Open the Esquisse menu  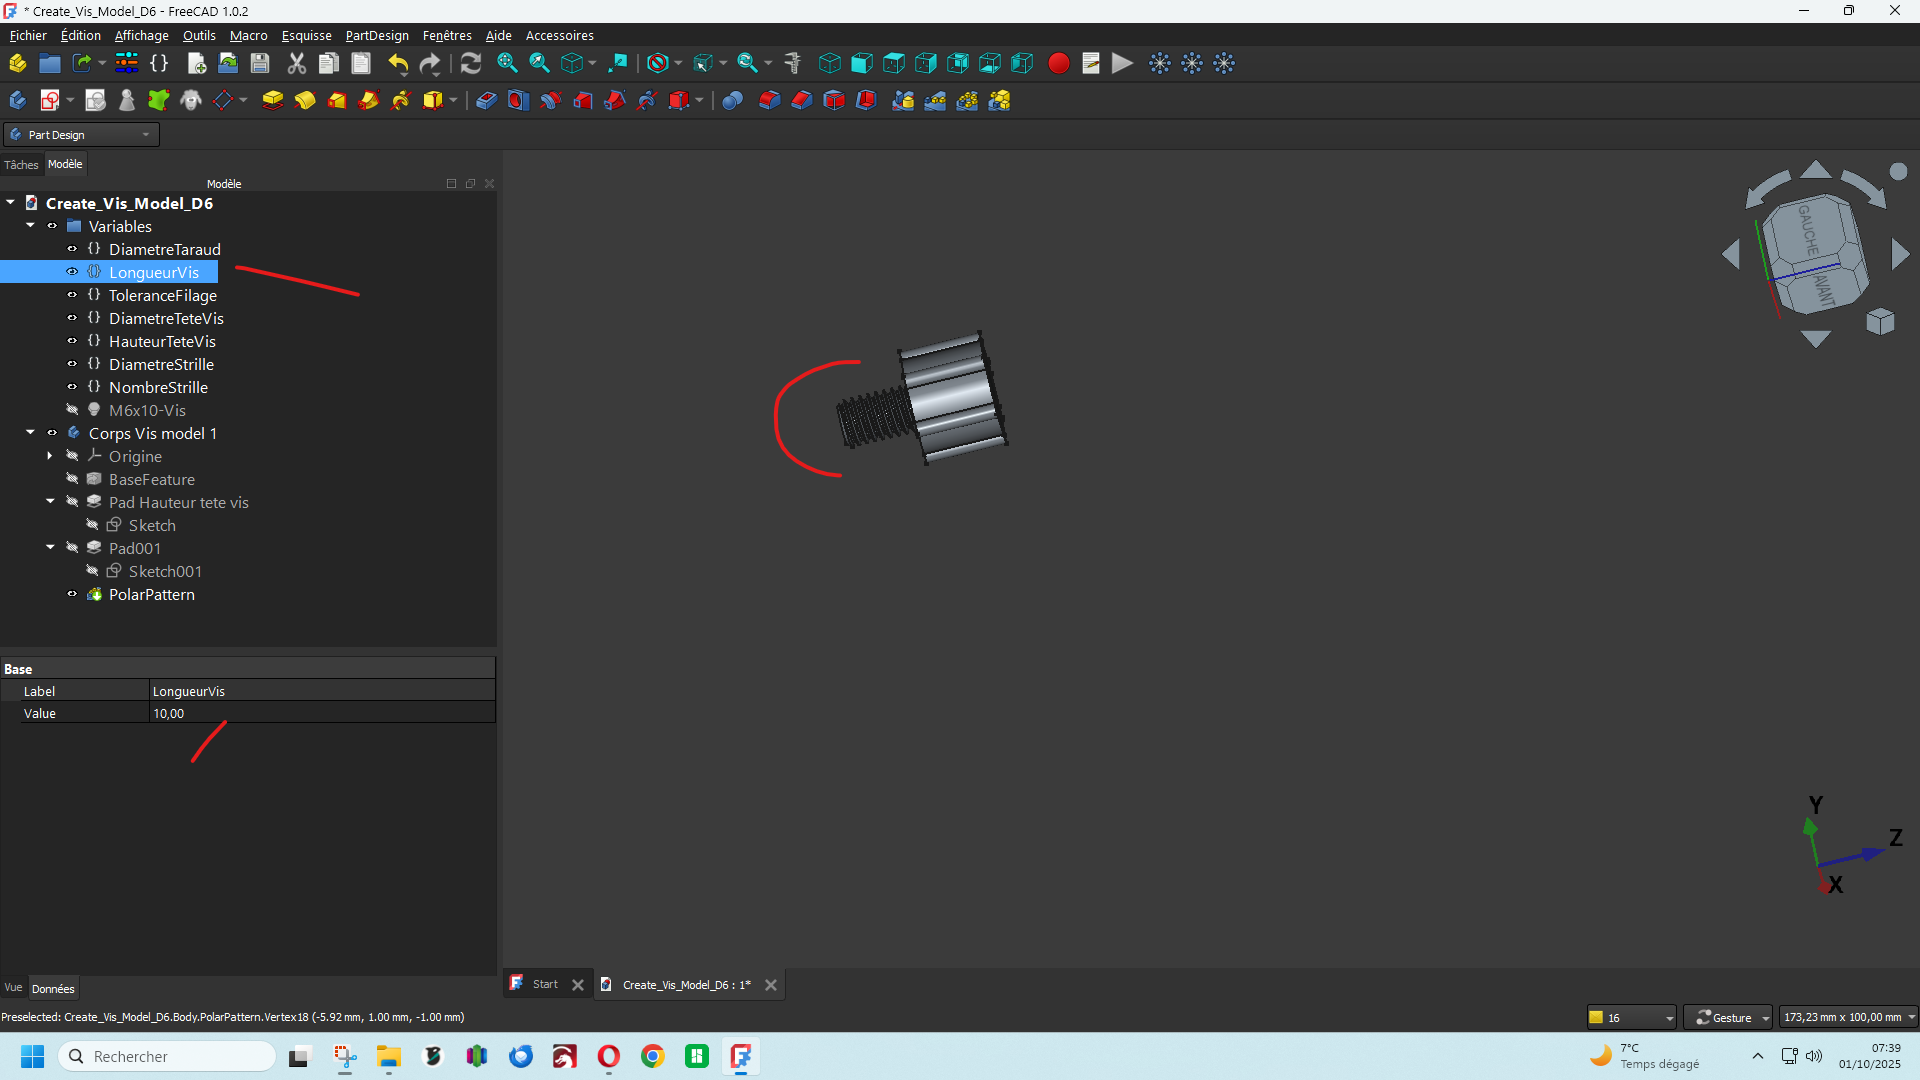coord(306,35)
